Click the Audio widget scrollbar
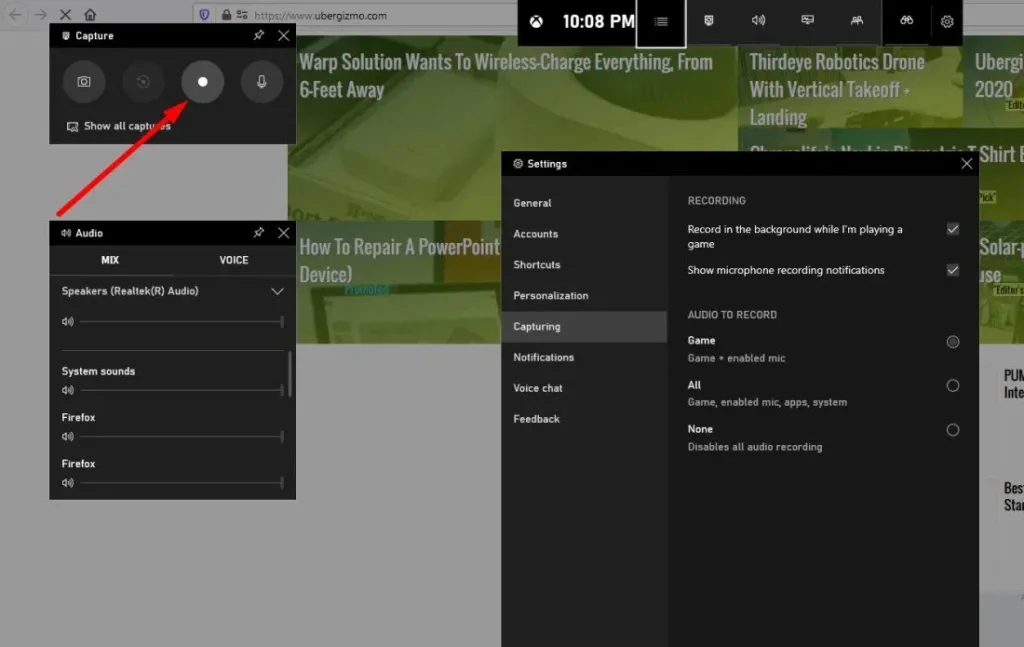 pos(289,374)
